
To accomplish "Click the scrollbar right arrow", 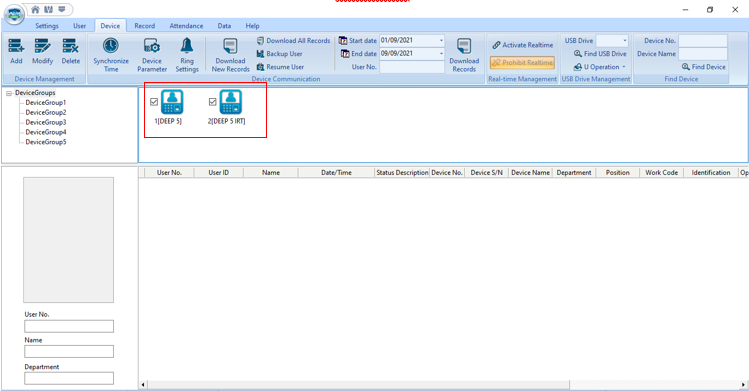I will 743,384.
